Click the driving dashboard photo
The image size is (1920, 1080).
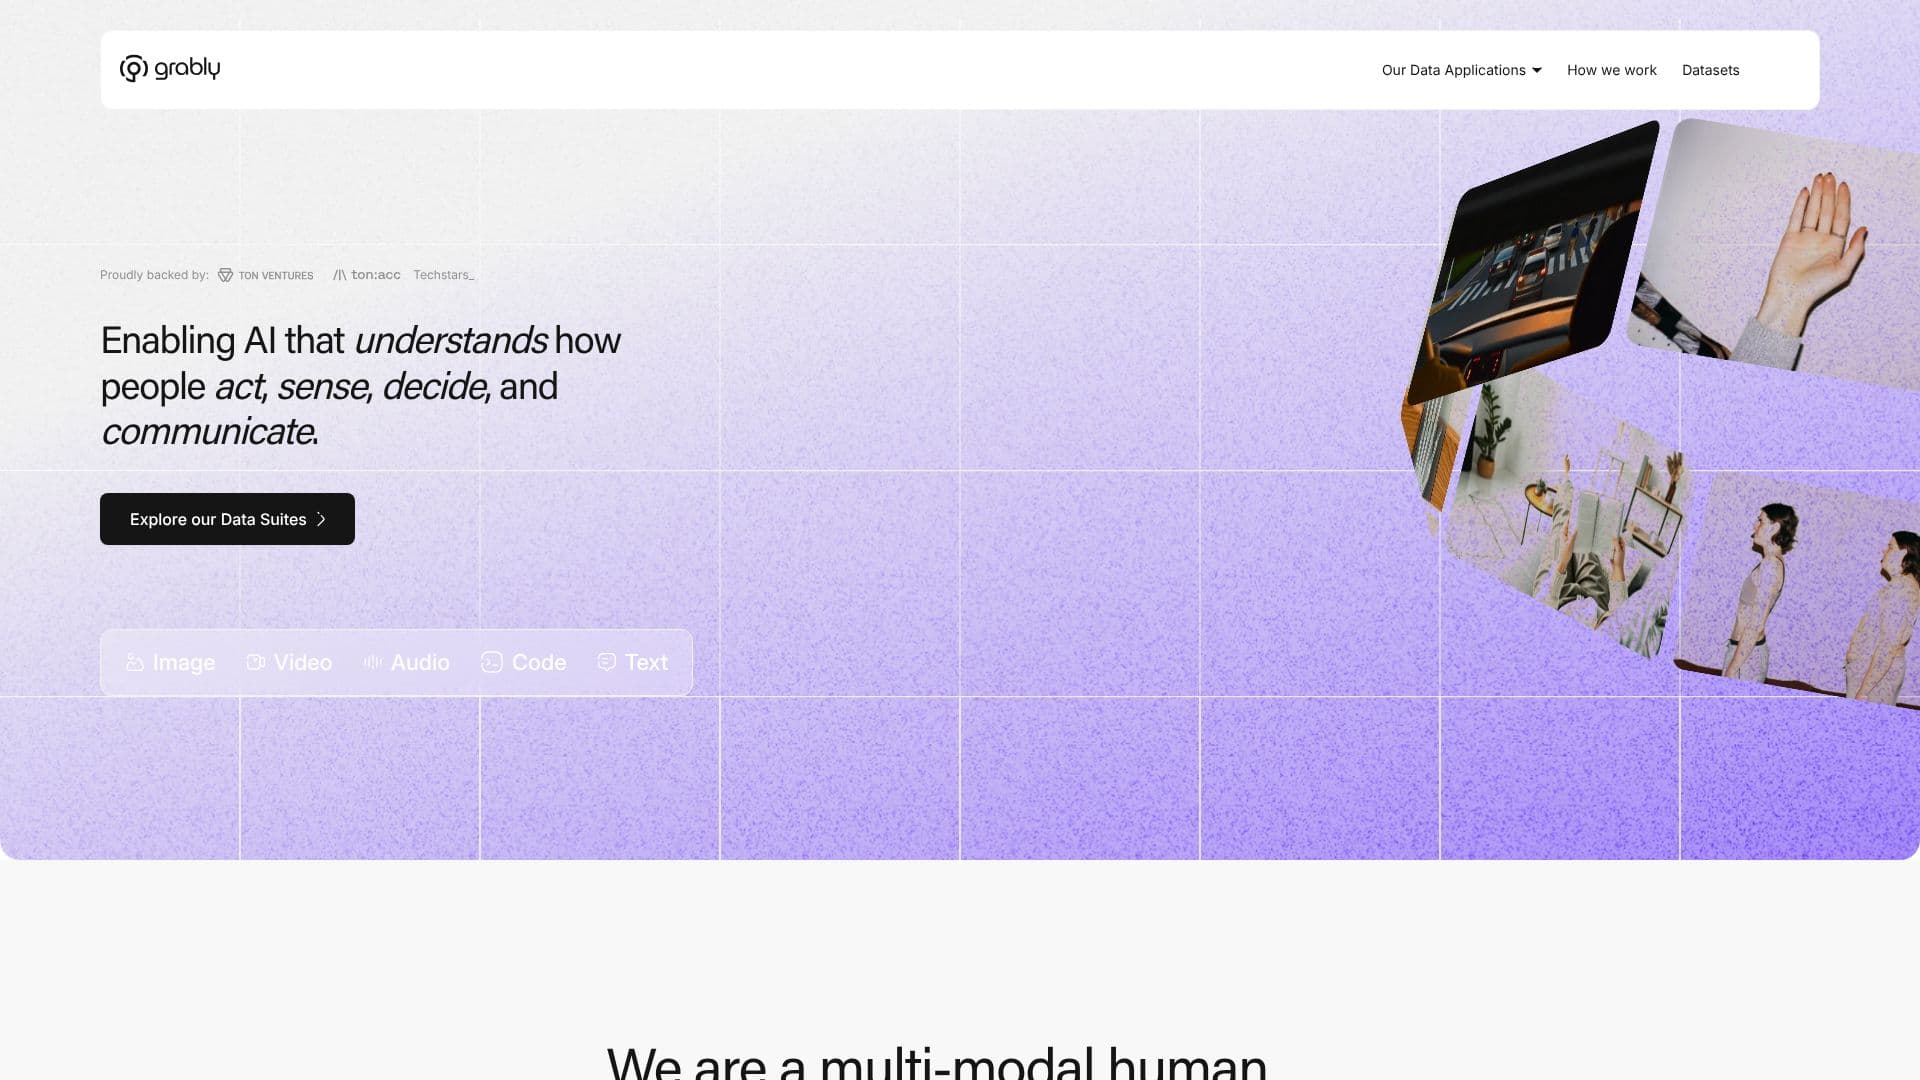[x=1532, y=262]
